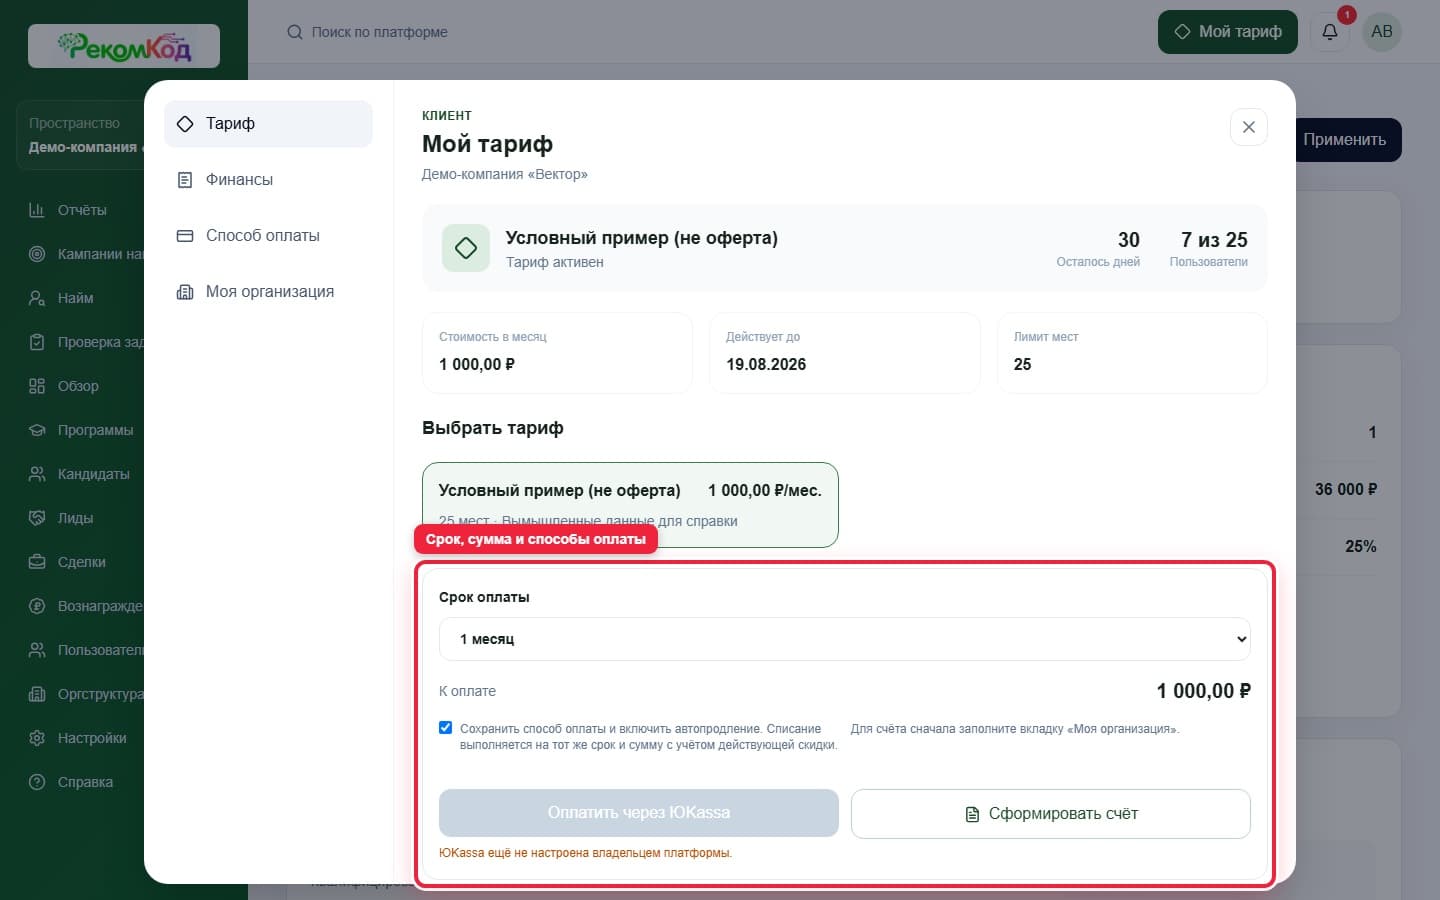
Task: Open the notifications bell
Action: click(1330, 32)
